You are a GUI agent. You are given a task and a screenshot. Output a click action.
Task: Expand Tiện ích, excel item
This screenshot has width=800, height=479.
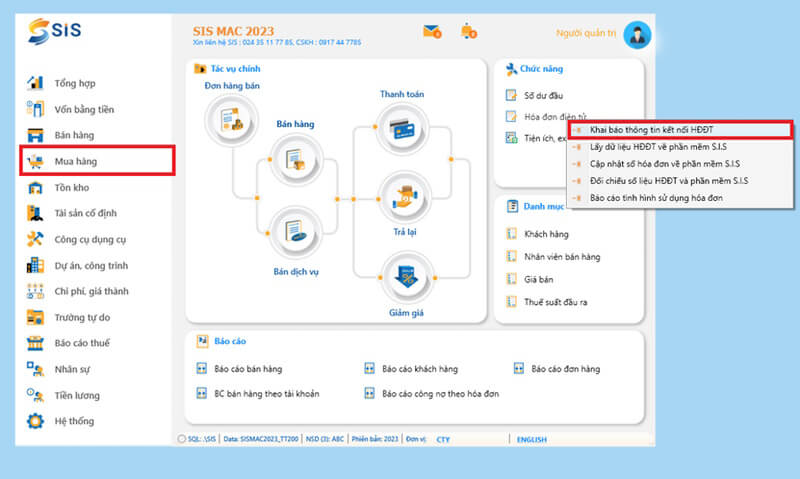pos(536,138)
